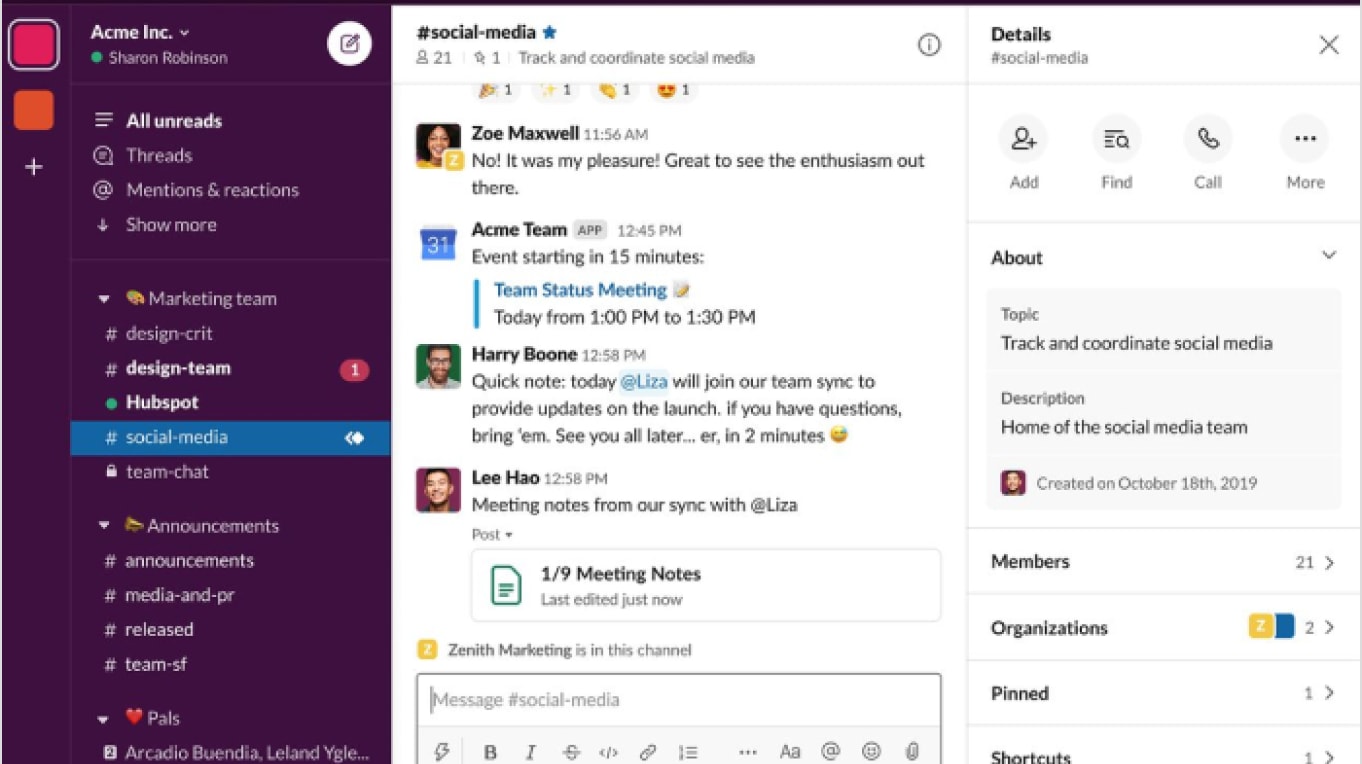
Task: Toggle italic formatting in message composer
Action: 531,752
